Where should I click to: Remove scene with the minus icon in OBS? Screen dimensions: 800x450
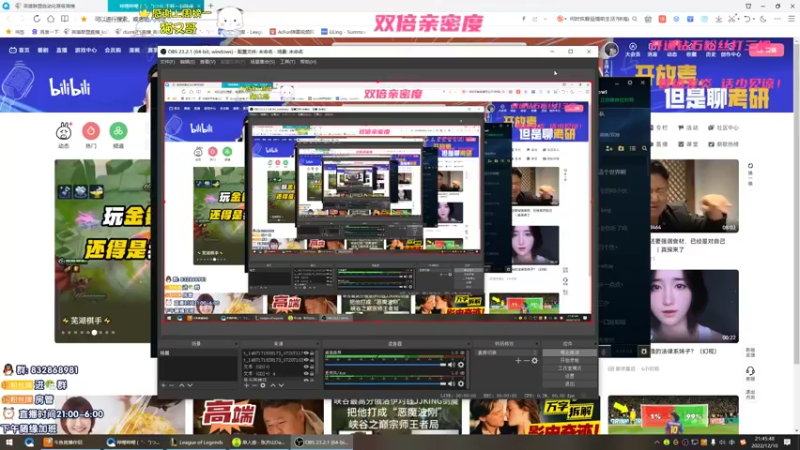point(172,385)
